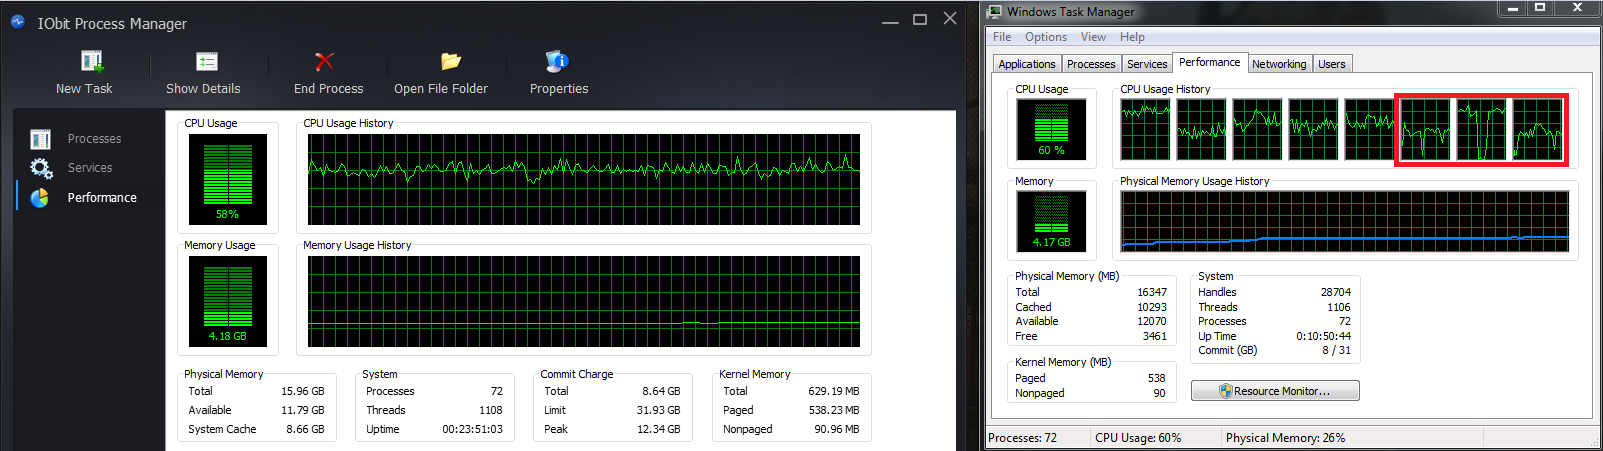Click the Kernel Memory Paged value 538
The image size is (1603, 451).
click(1157, 379)
